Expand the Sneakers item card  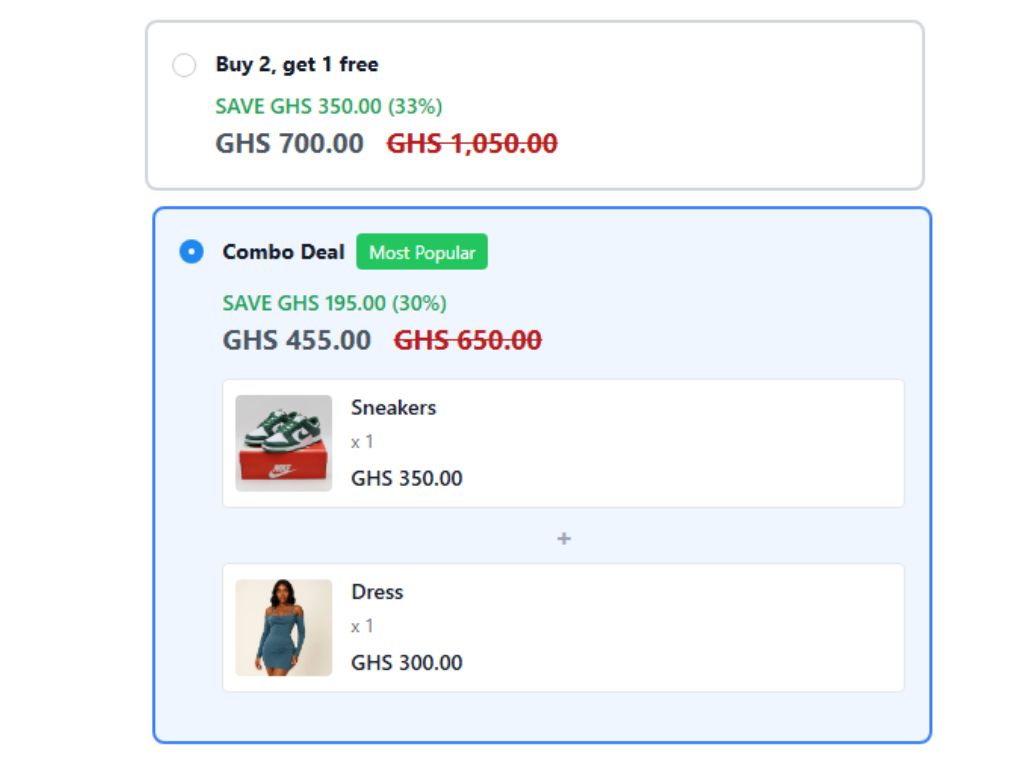point(565,442)
